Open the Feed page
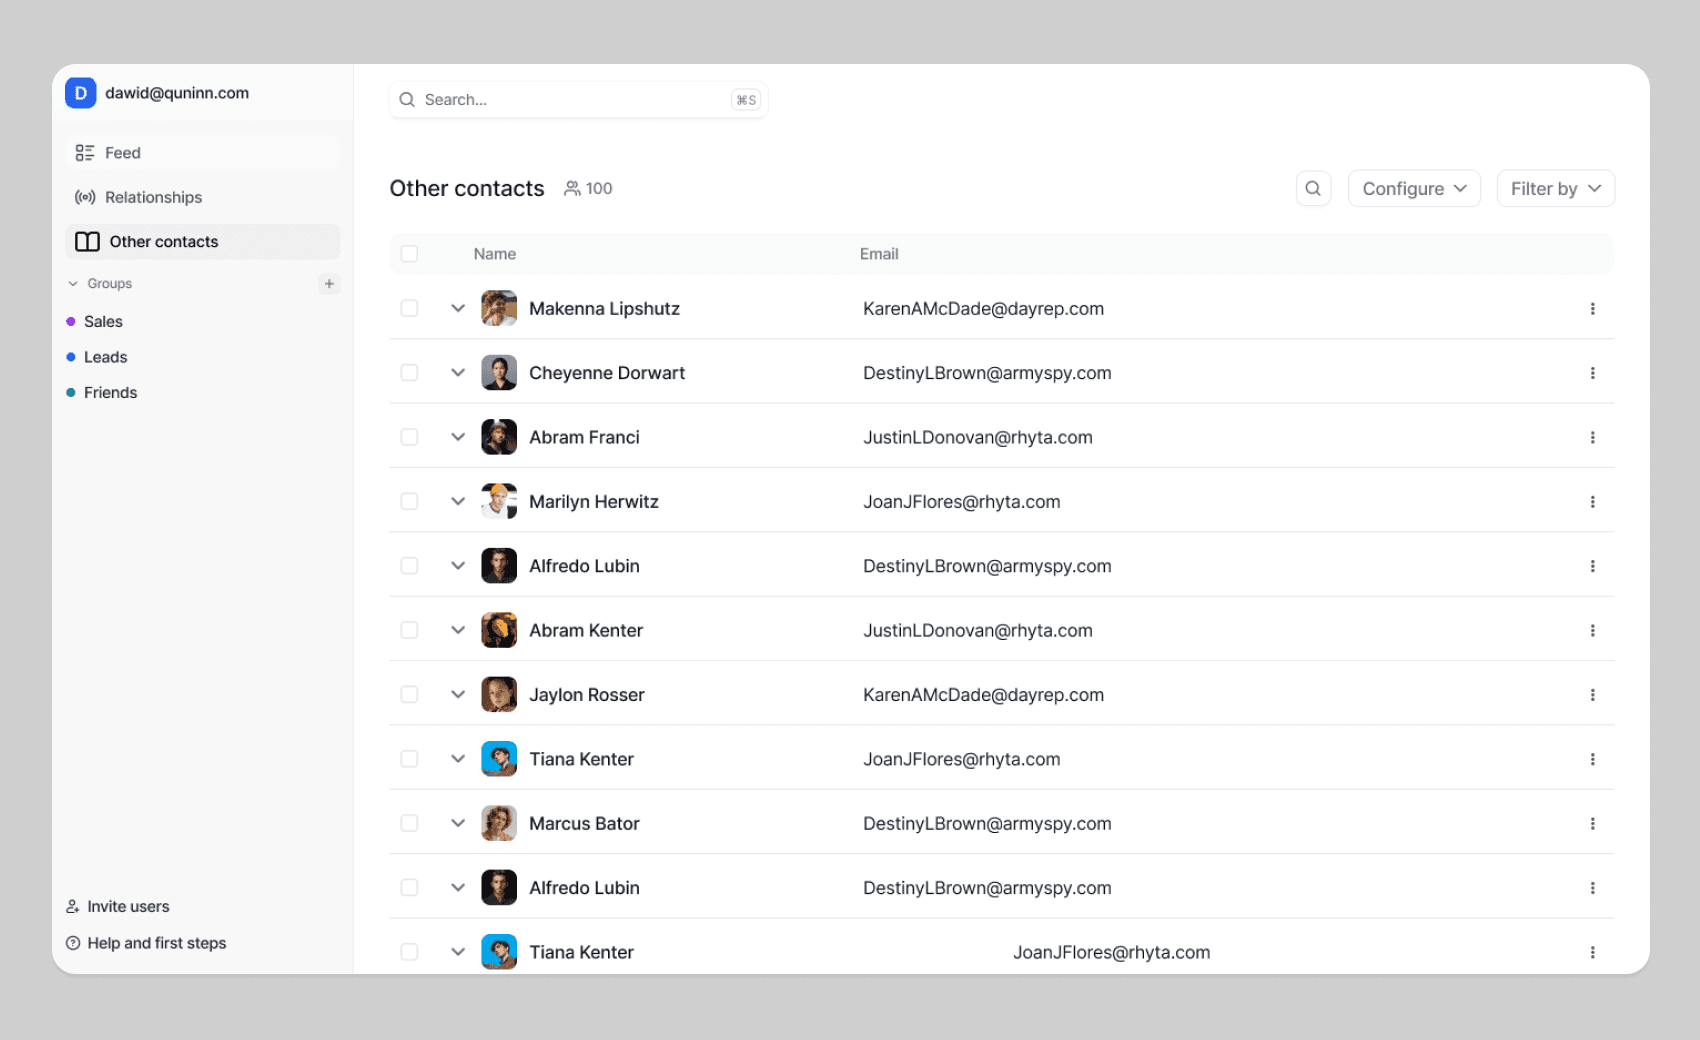 (x=203, y=153)
